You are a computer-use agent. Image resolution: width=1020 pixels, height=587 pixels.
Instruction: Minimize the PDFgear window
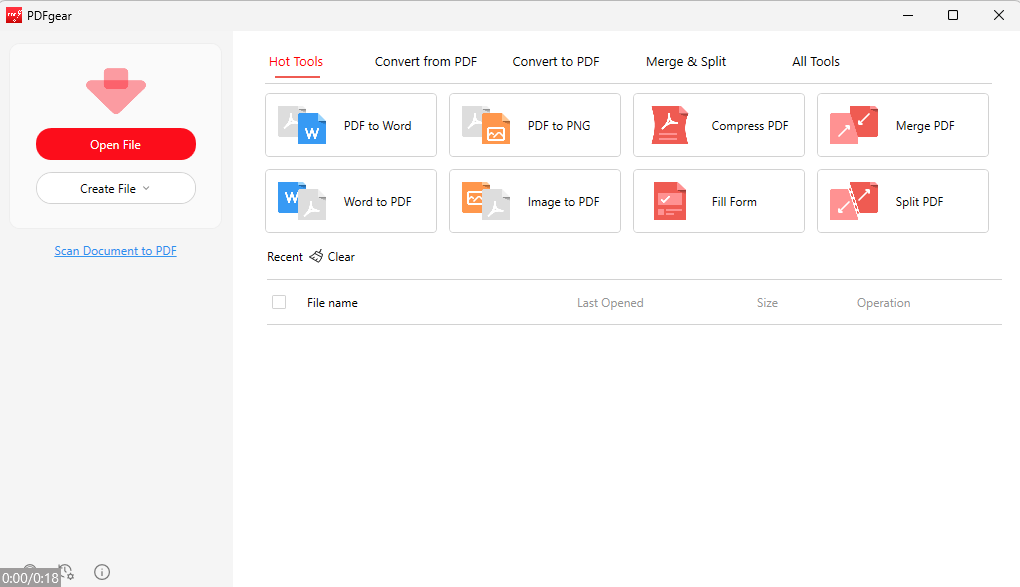pos(908,15)
